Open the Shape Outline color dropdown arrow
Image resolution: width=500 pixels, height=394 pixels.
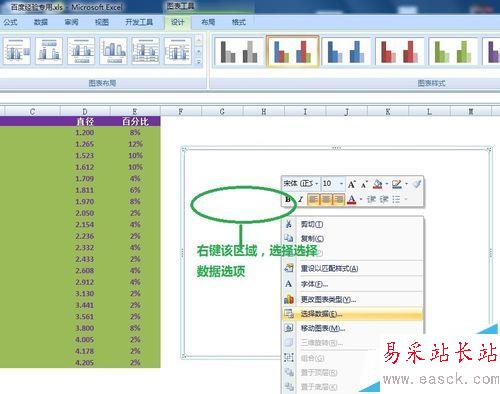(x=406, y=184)
